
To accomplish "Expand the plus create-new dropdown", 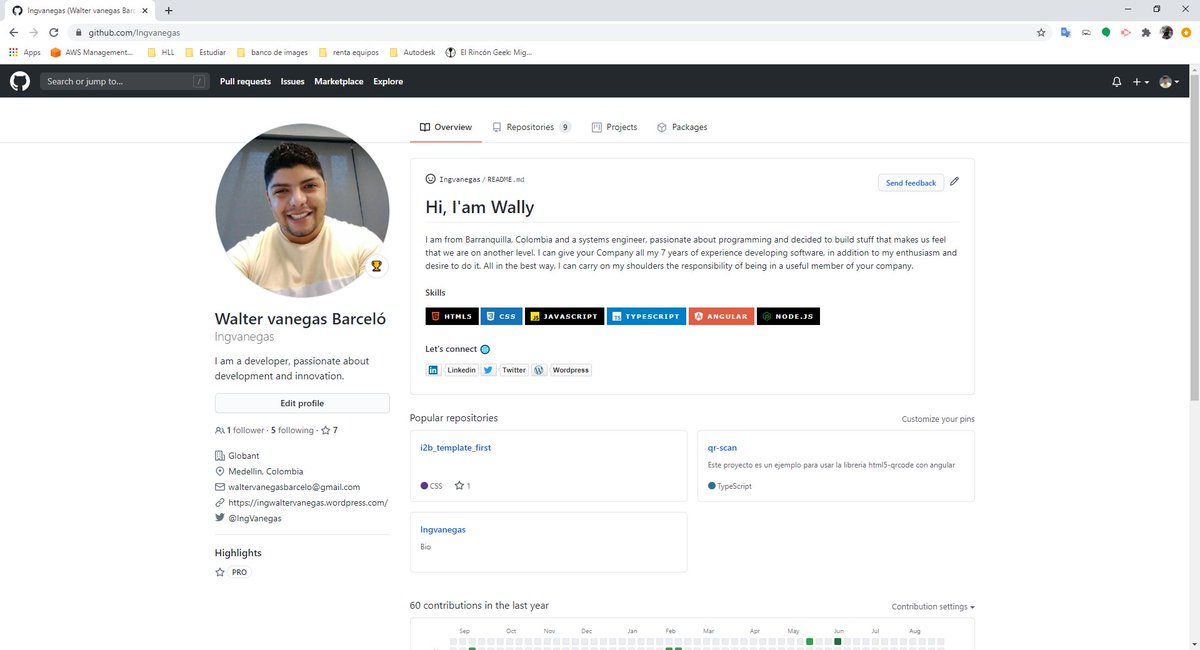I will (1140, 82).
